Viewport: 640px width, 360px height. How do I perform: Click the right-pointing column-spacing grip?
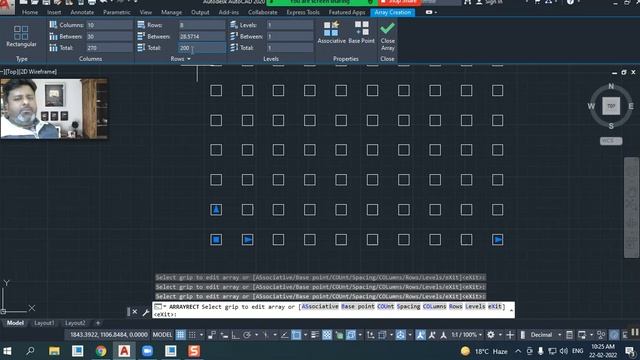click(x=247, y=240)
